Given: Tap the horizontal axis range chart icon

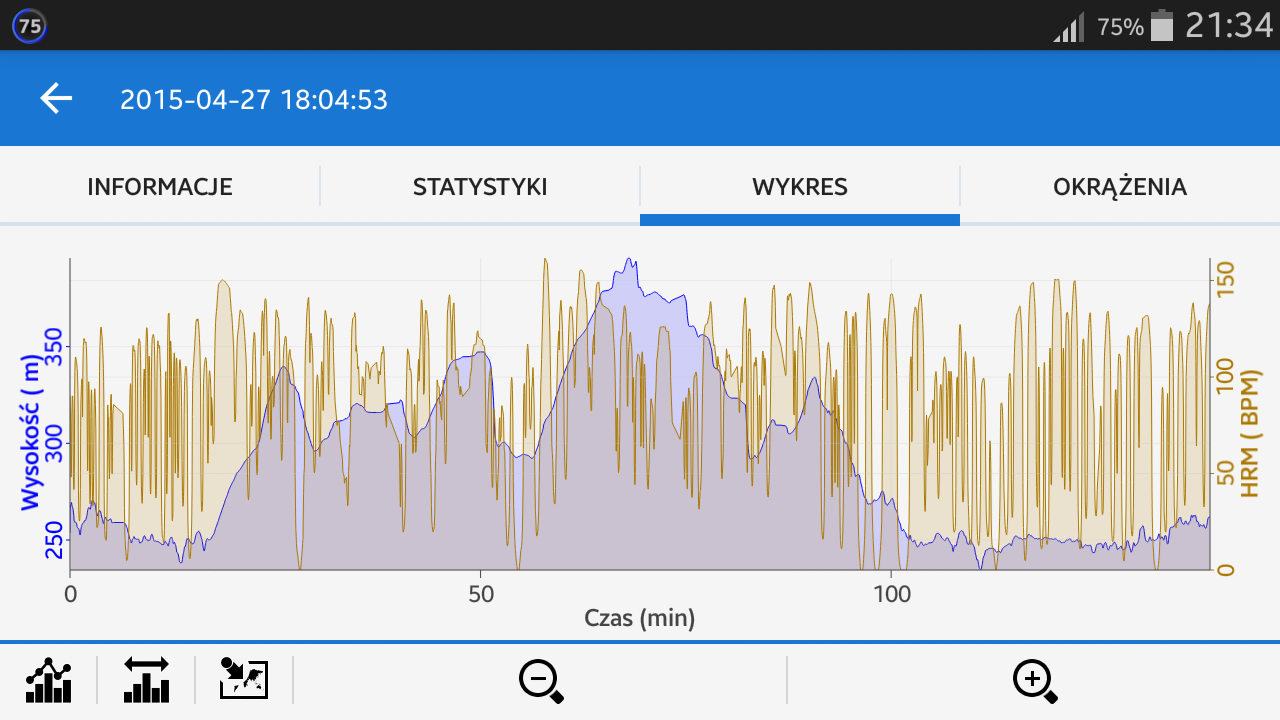Looking at the screenshot, I should click(146, 680).
